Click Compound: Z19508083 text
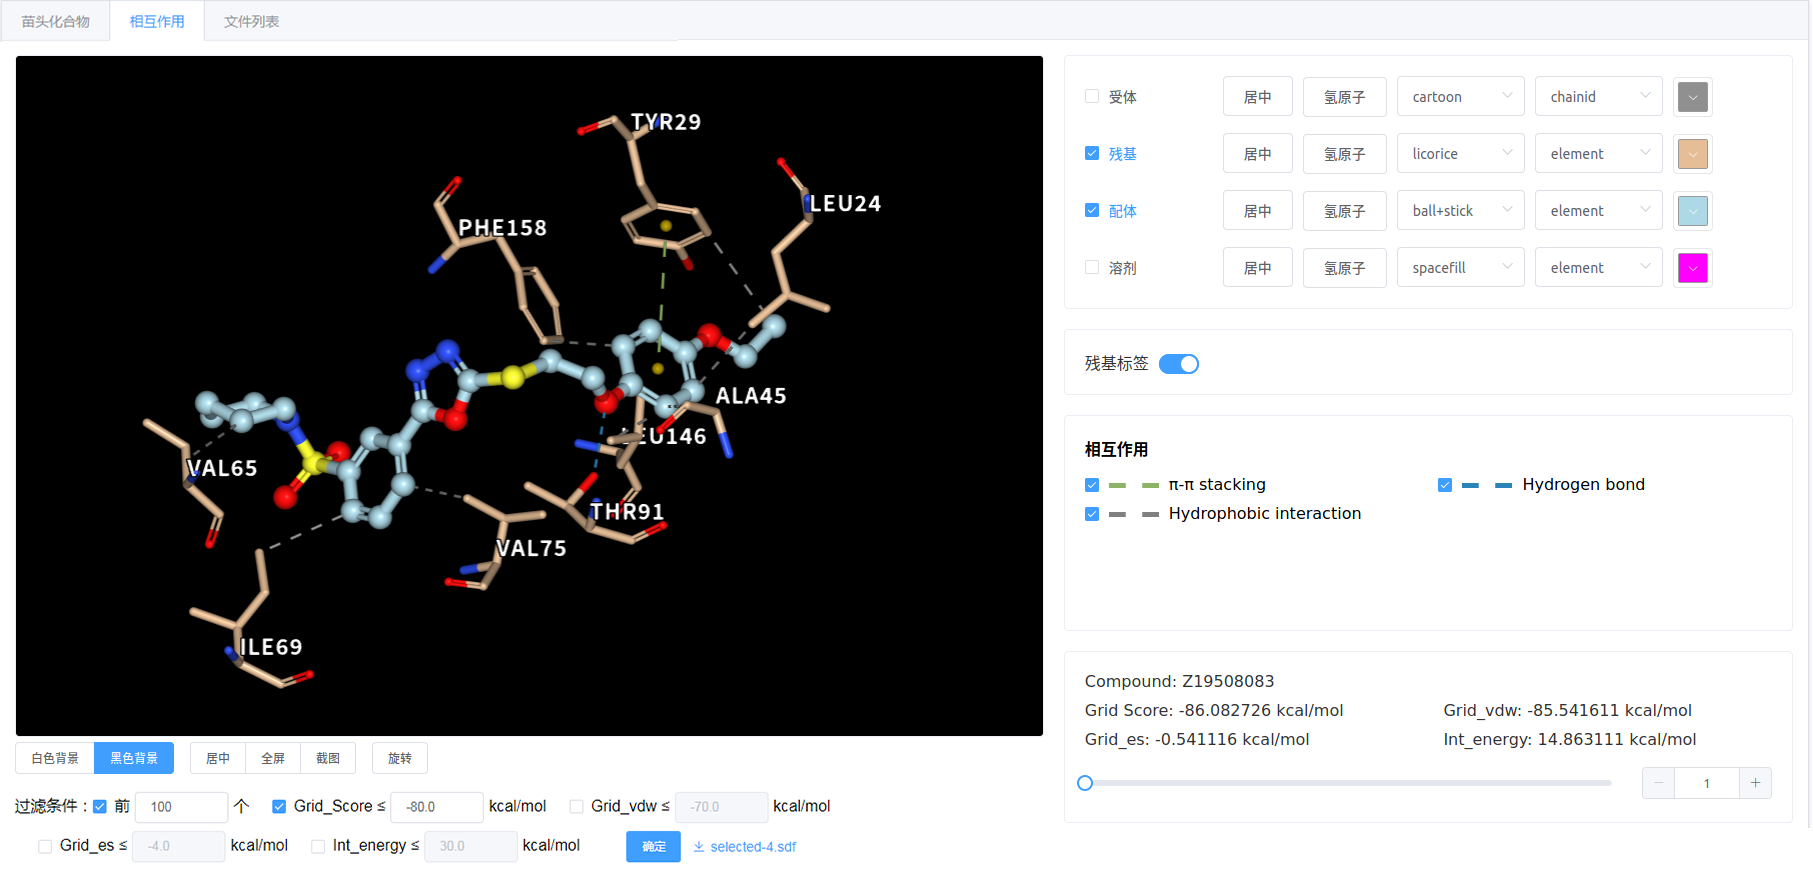The image size is (1813, 890). click(x=1179, y=681)
